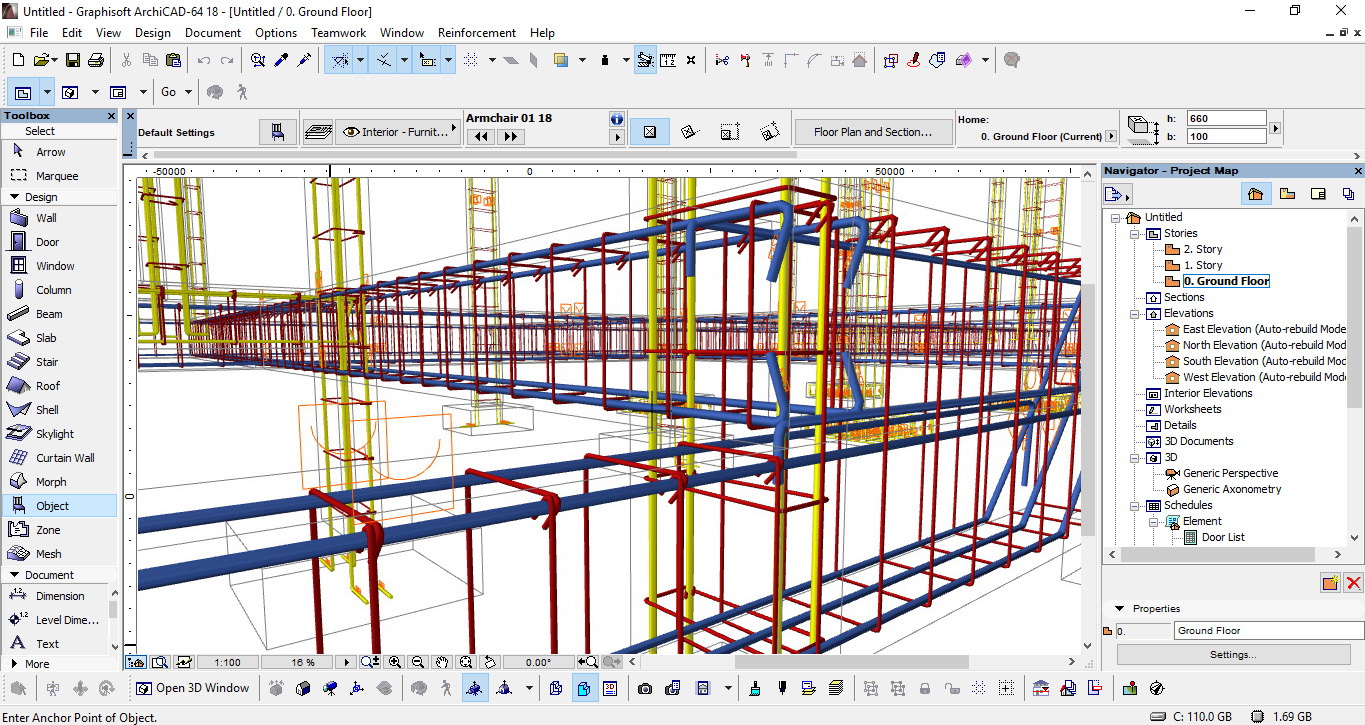Click the object info blue icon

tap(617, 119)
